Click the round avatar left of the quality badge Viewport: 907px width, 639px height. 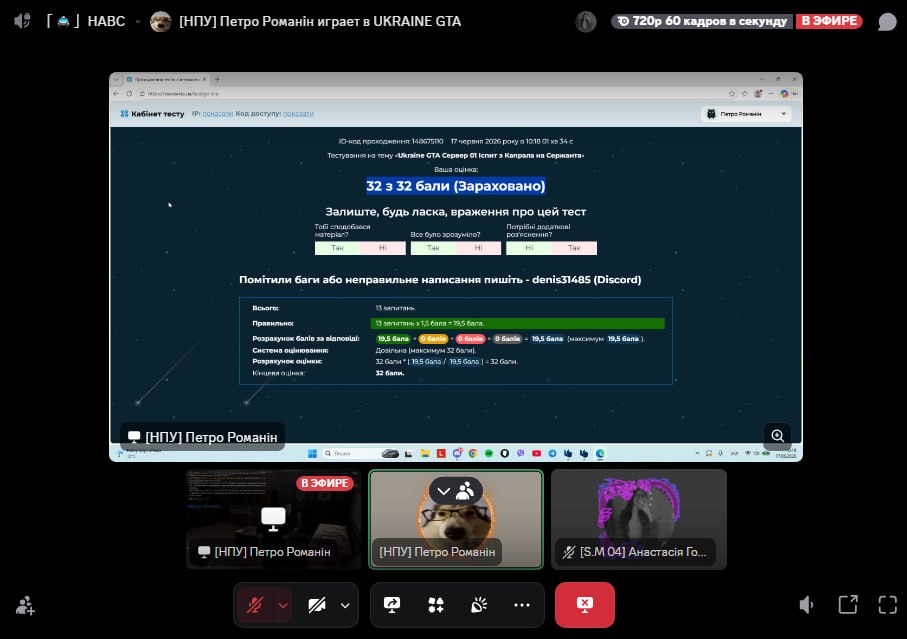[x=586, y=21]
